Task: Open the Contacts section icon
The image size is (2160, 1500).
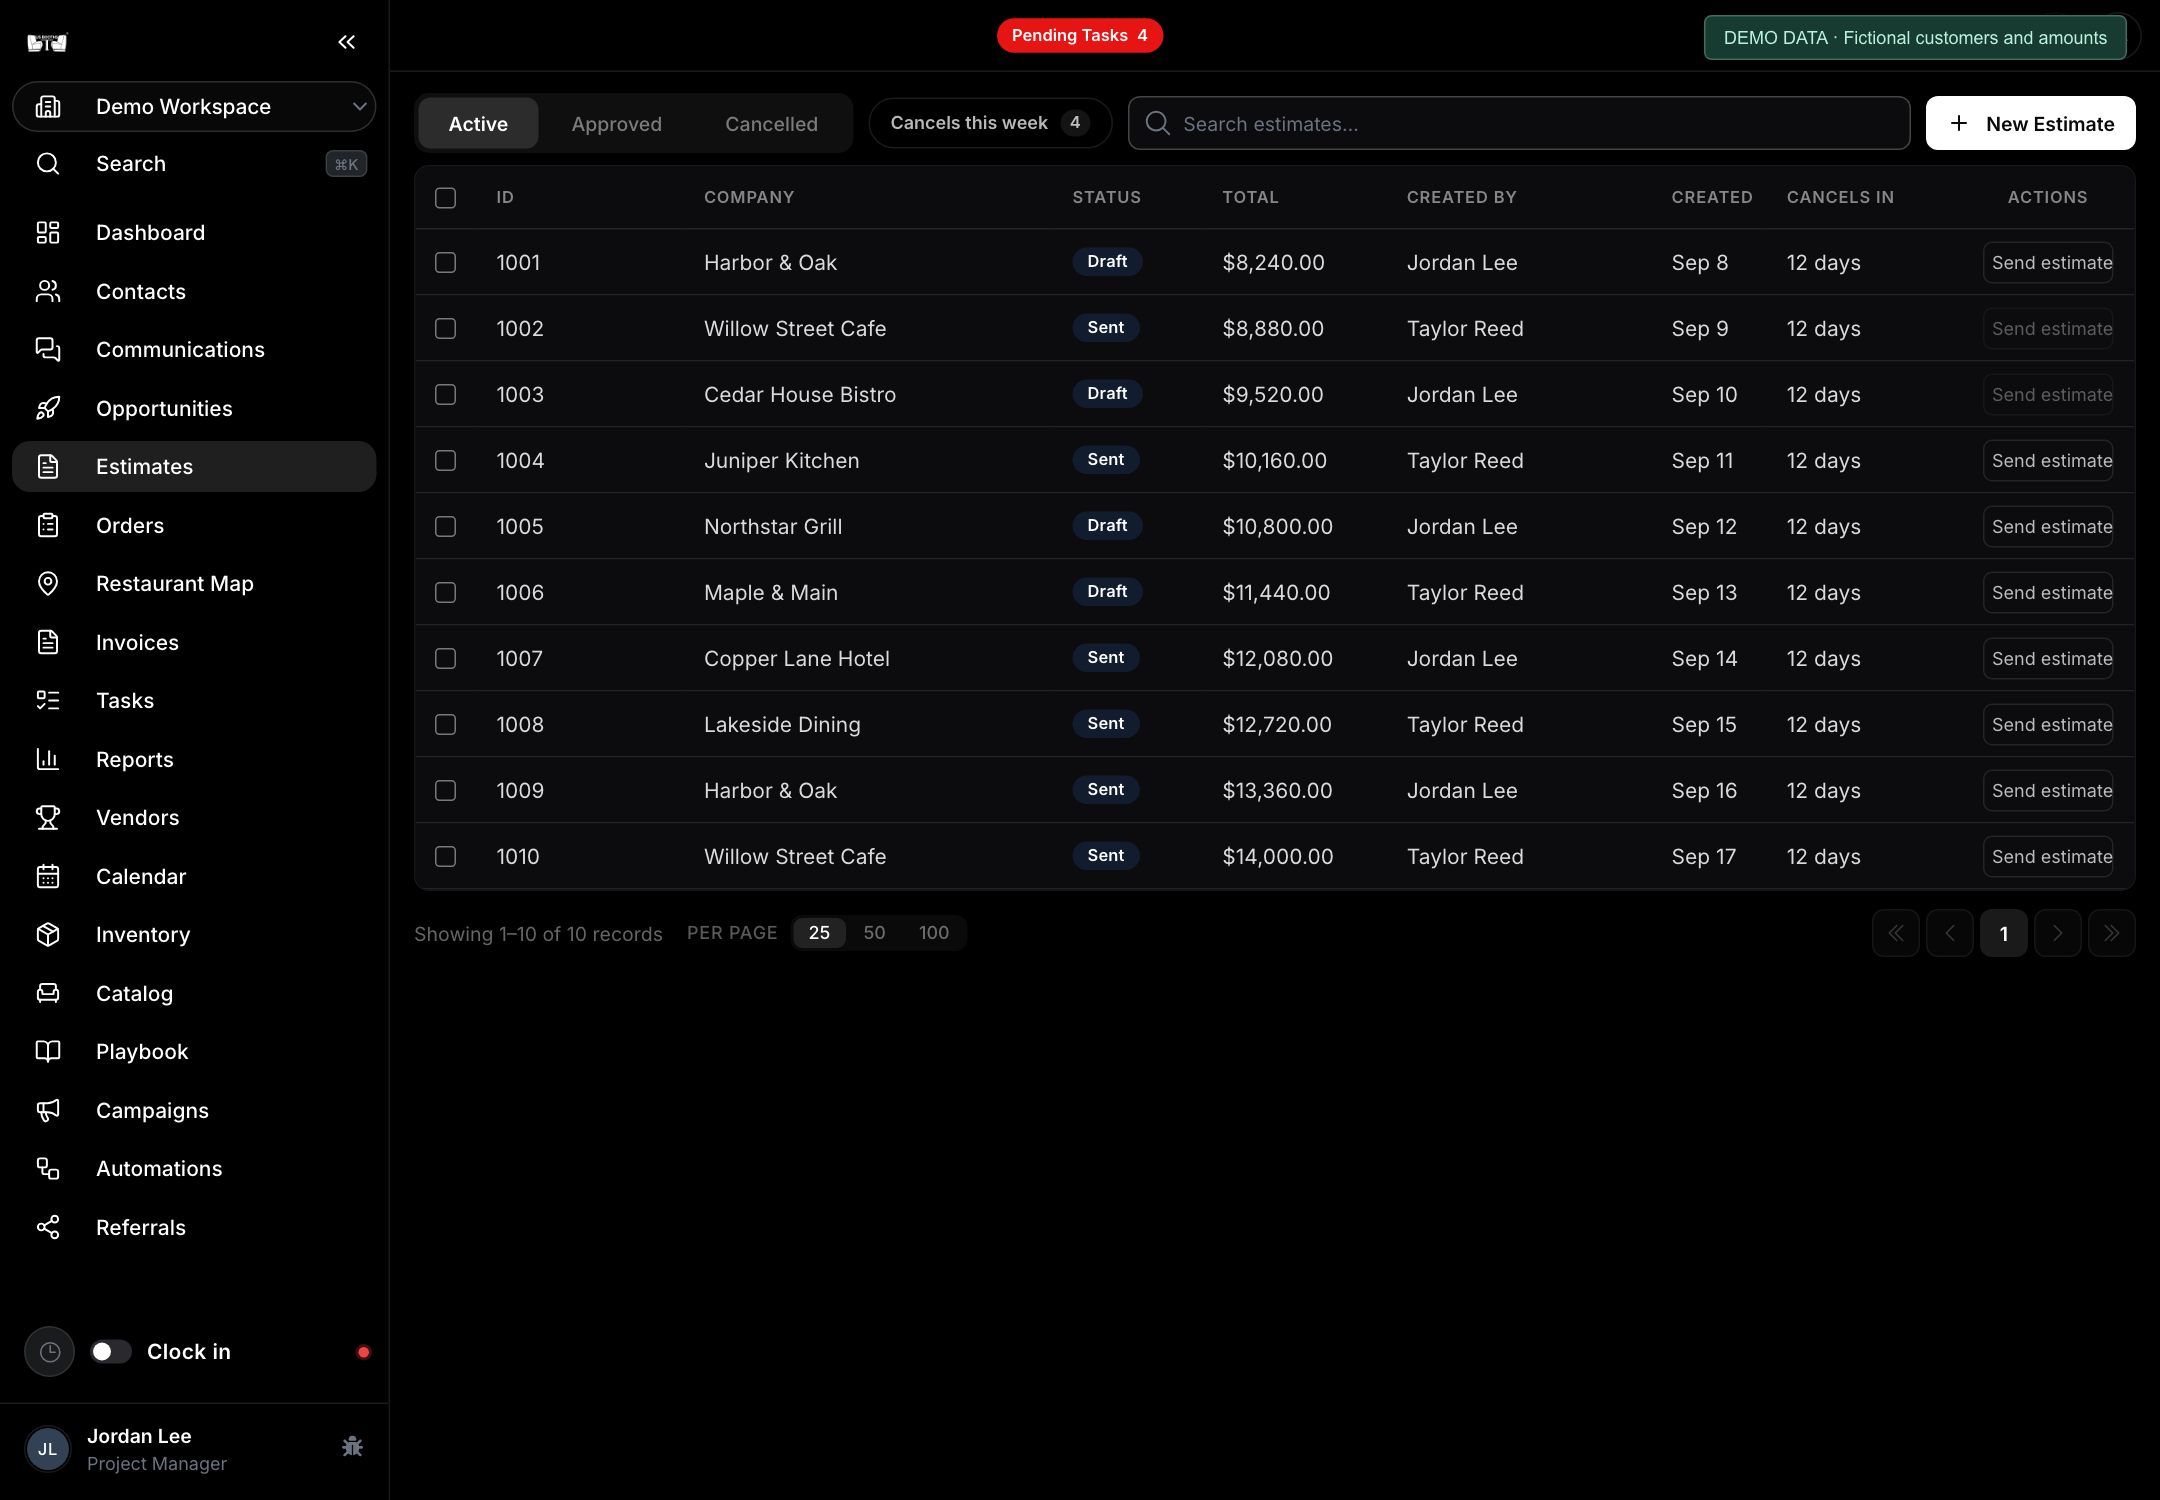Action: coord(48,291)
